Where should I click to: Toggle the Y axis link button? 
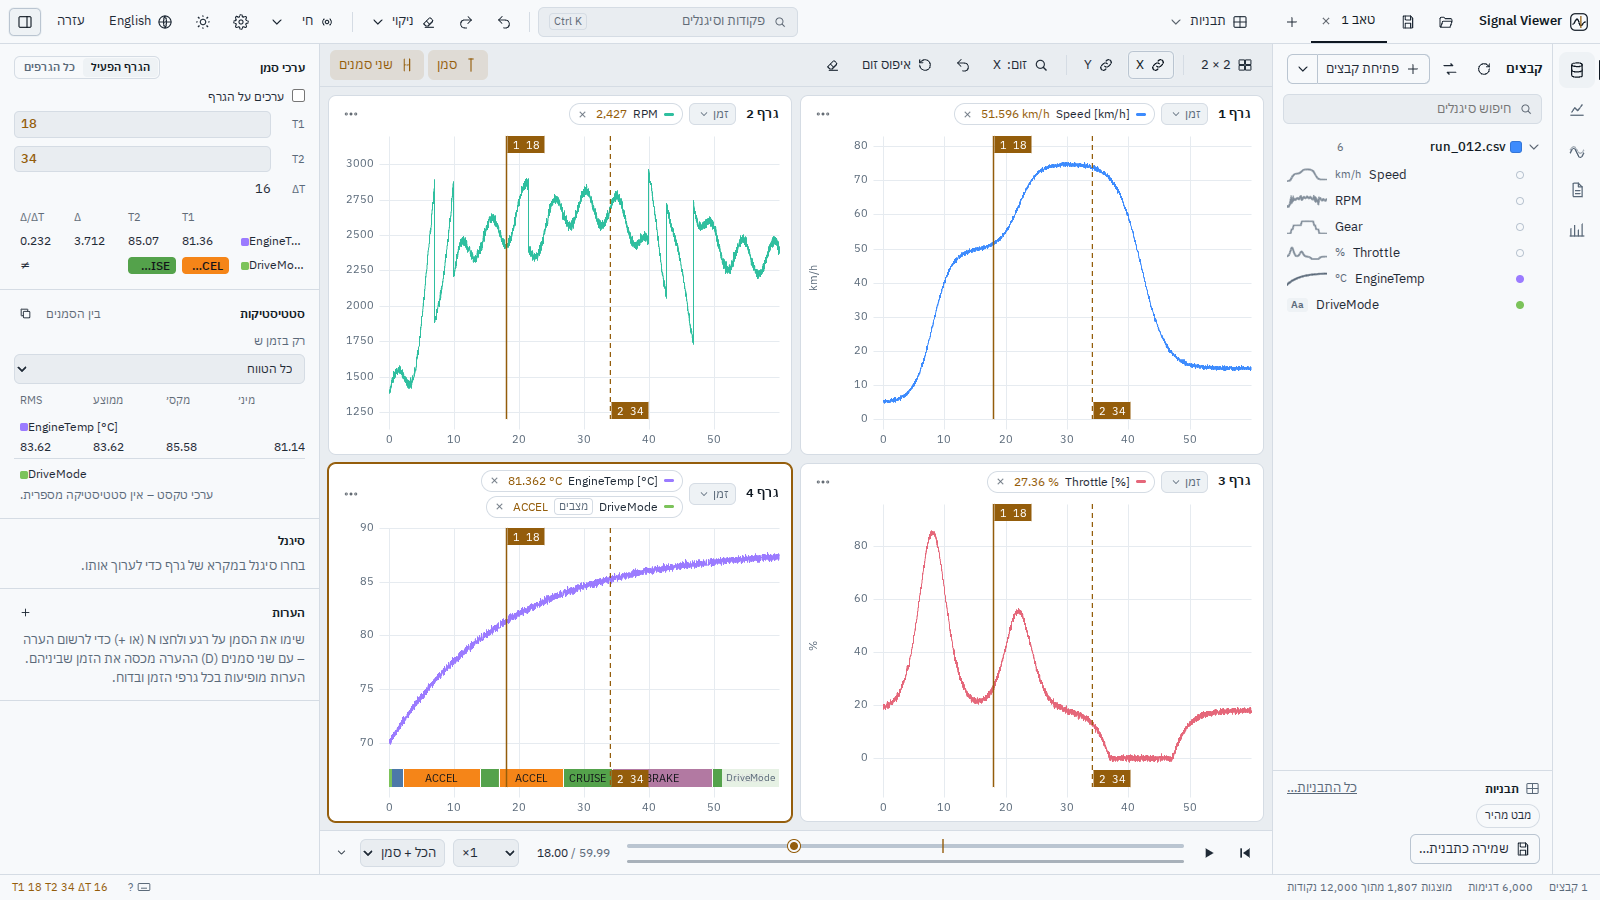pos(1098,65)
